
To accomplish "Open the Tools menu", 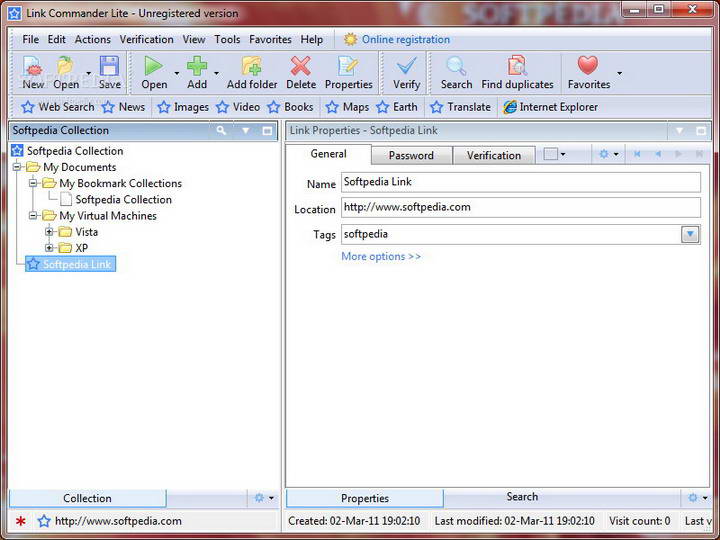I will [x=227, y=39].
